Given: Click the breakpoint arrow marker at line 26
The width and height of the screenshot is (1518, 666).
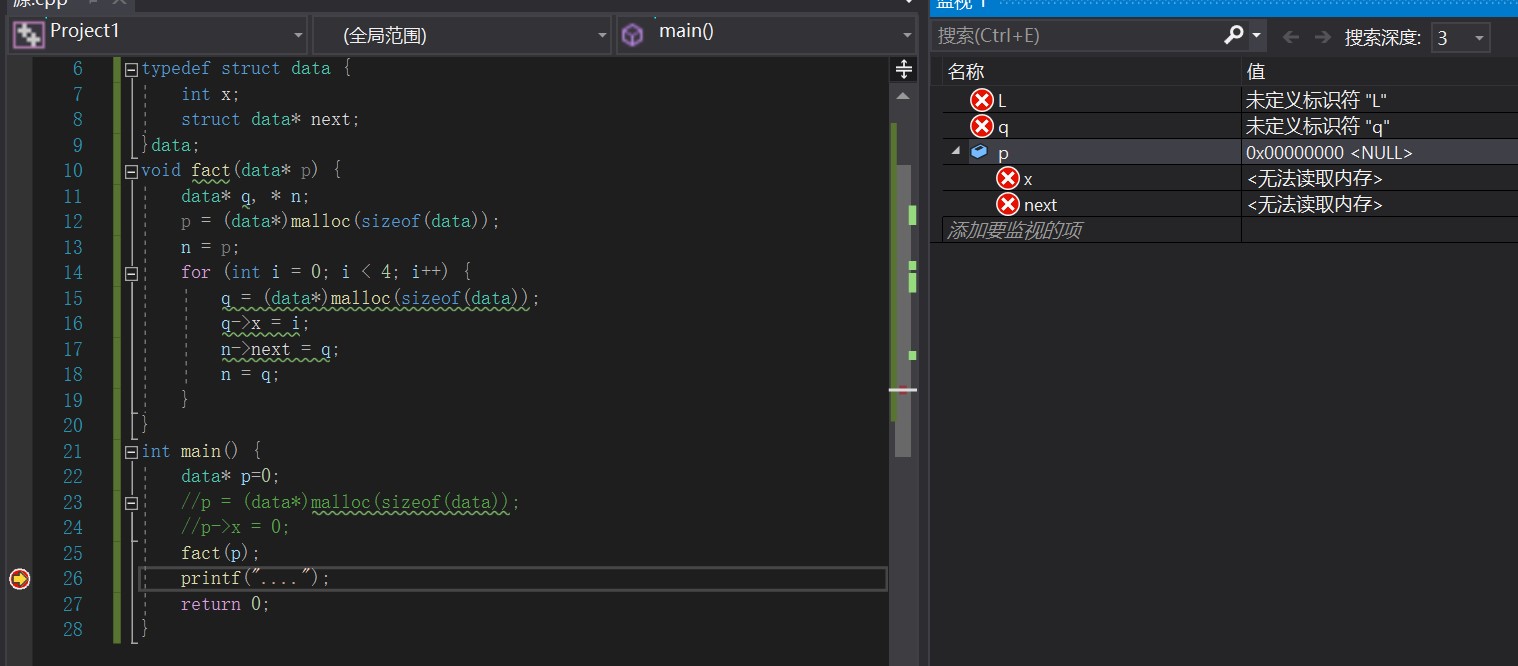Looking at the screenshot, I should [x=19, y=578].
